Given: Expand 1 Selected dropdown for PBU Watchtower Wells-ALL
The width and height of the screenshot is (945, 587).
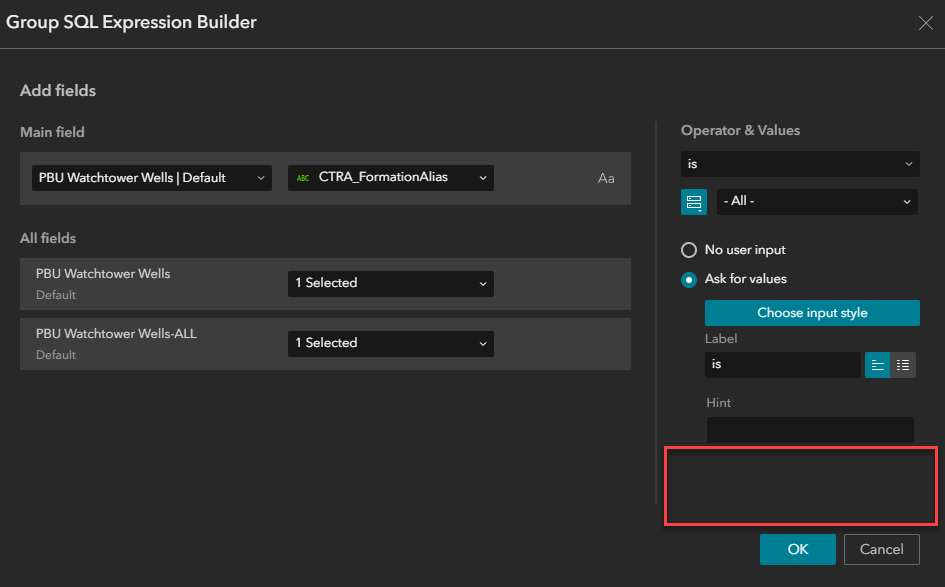Looking at the screenshot, I should 390,343.
